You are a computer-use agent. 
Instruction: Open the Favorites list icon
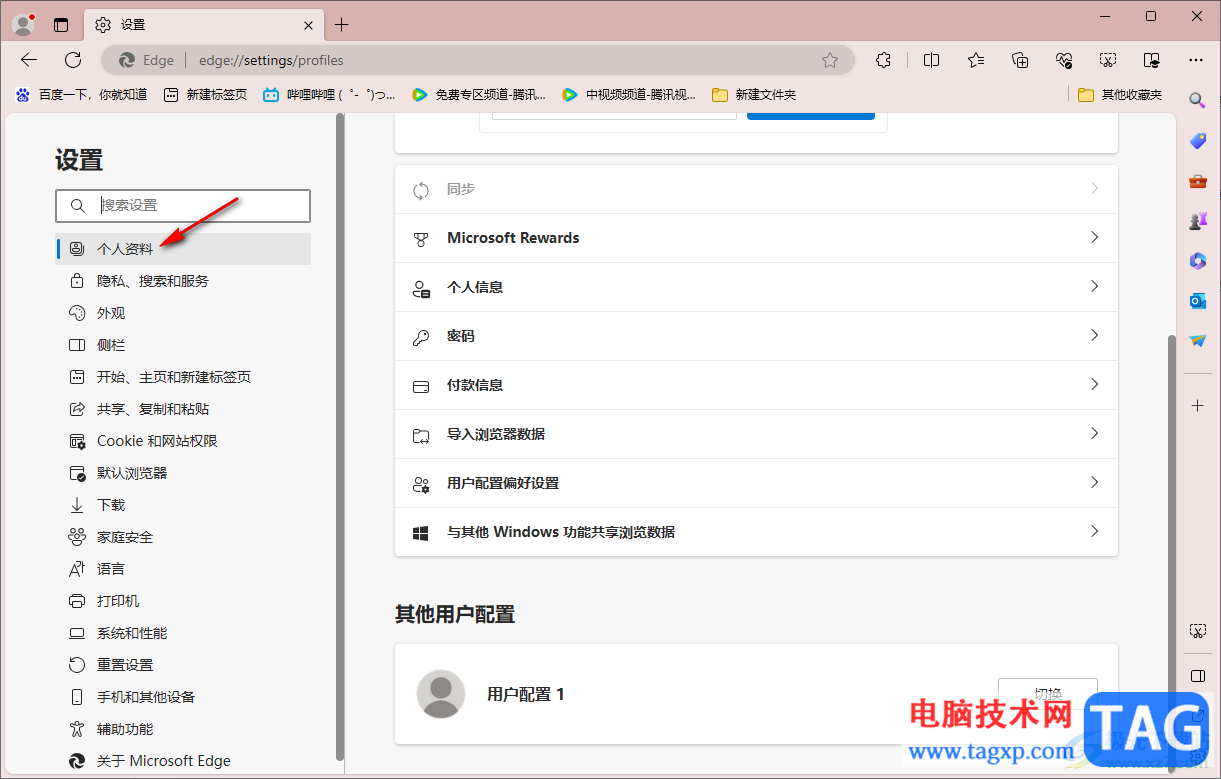976,60
